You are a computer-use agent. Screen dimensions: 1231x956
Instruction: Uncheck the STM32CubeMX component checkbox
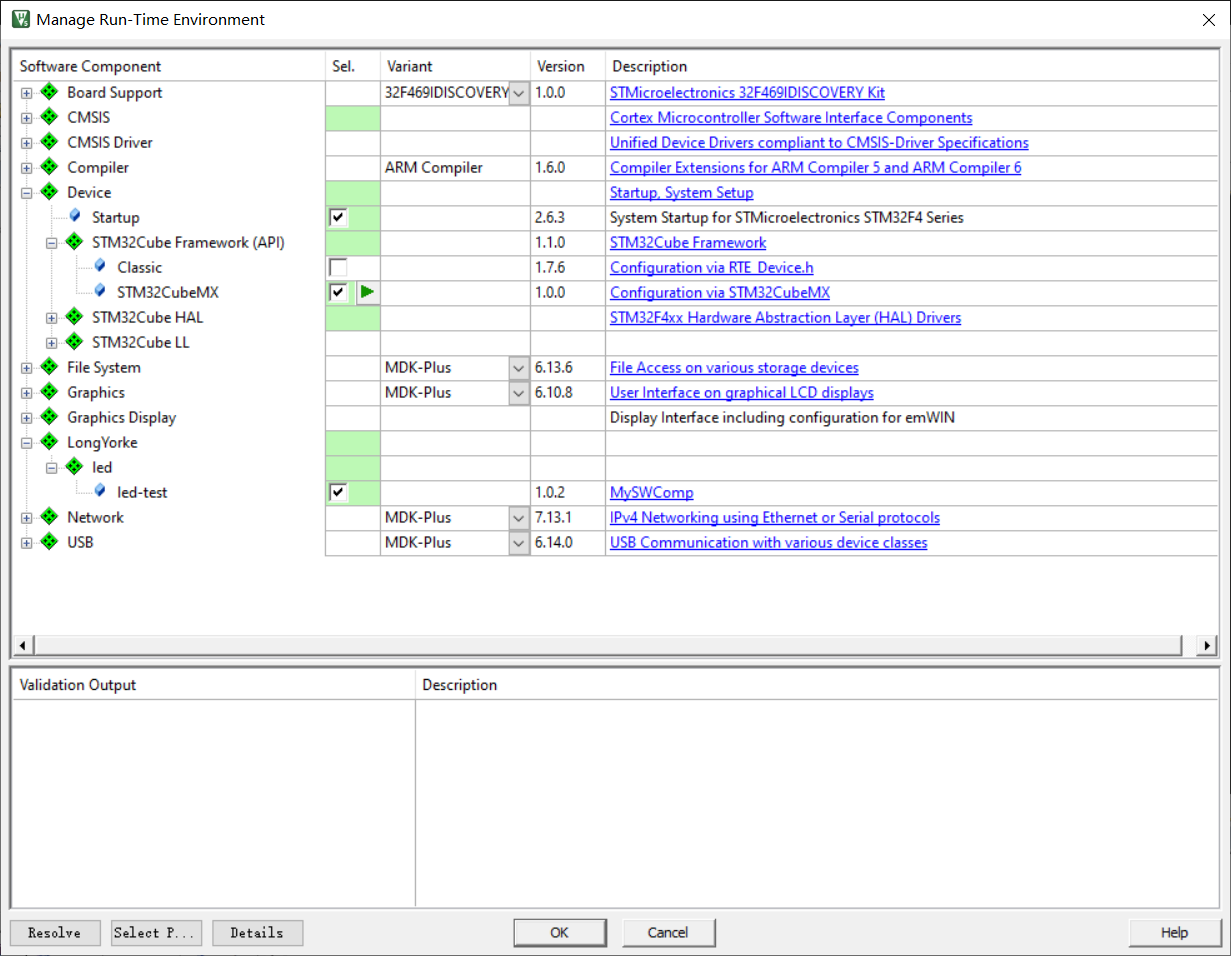pyautogui.click(x=338, y=293)
